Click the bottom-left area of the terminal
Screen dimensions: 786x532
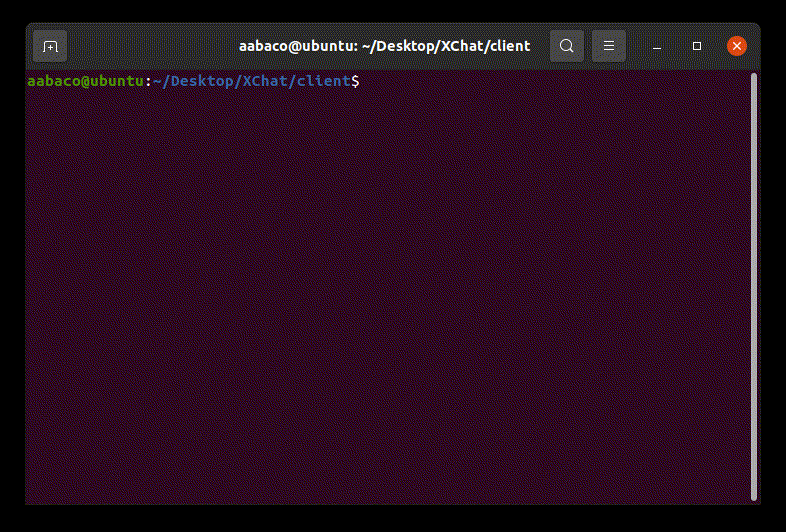tap(60, 480)
